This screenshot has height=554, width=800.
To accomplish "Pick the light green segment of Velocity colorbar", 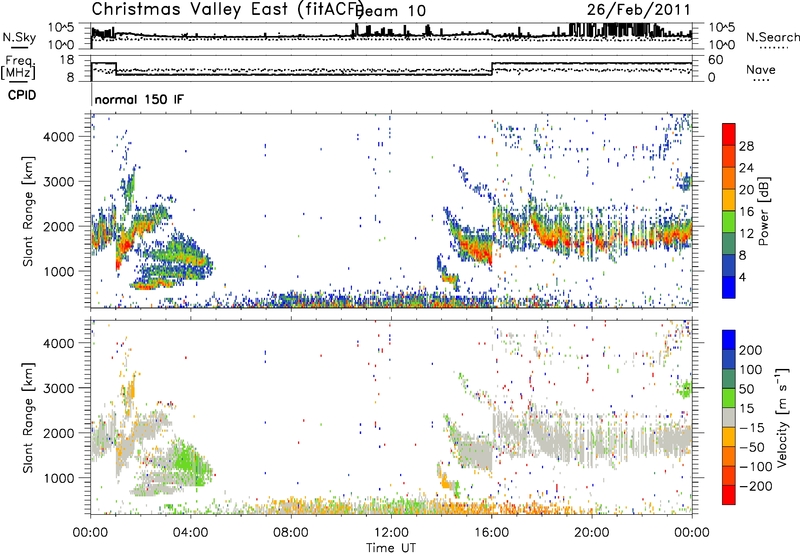I will pyautogui.click(x=729, y=398).
